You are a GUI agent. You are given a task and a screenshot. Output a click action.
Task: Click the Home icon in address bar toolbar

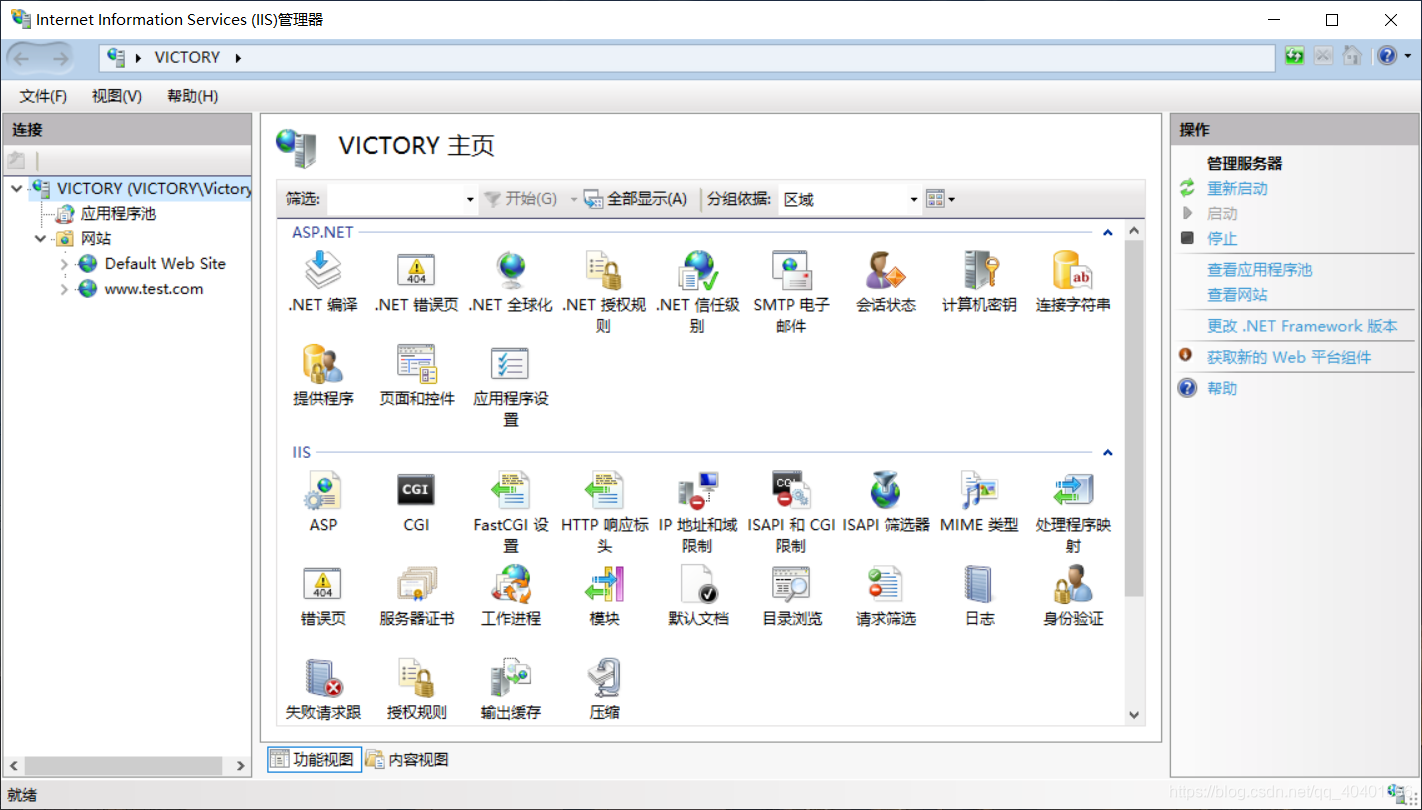click(1352, 56)
